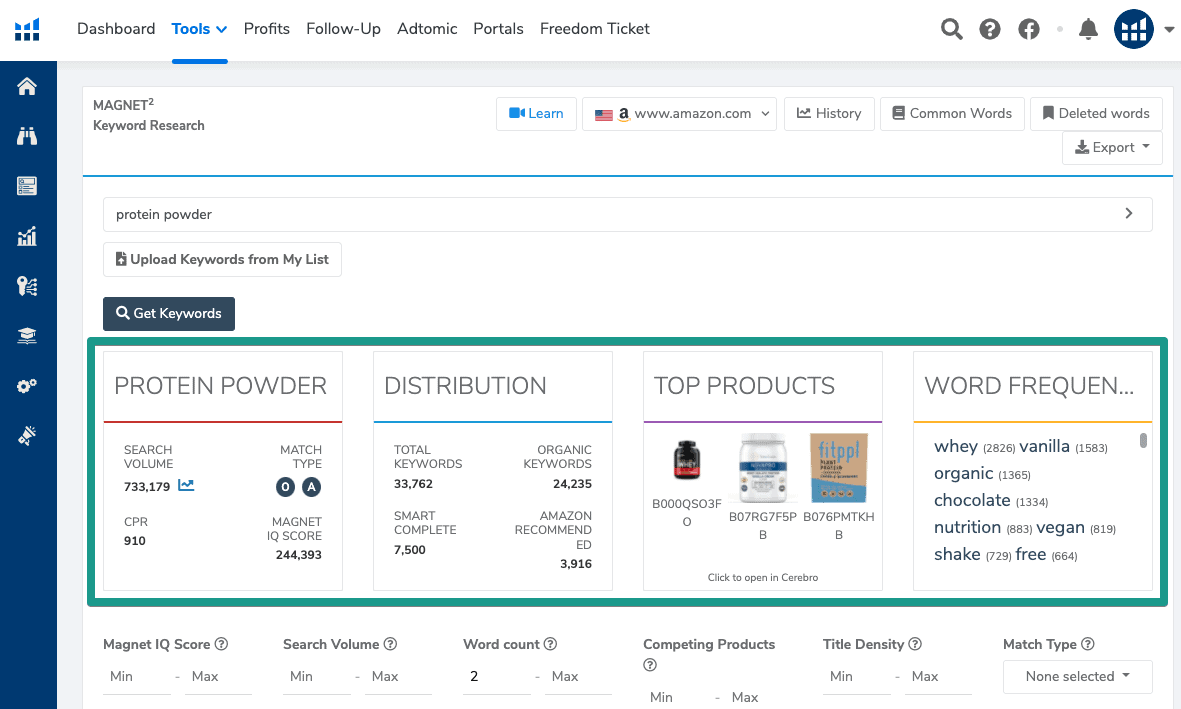The image size is (1181, 709).
Task: Click the Get Keywords button
Action: point(169,313)
